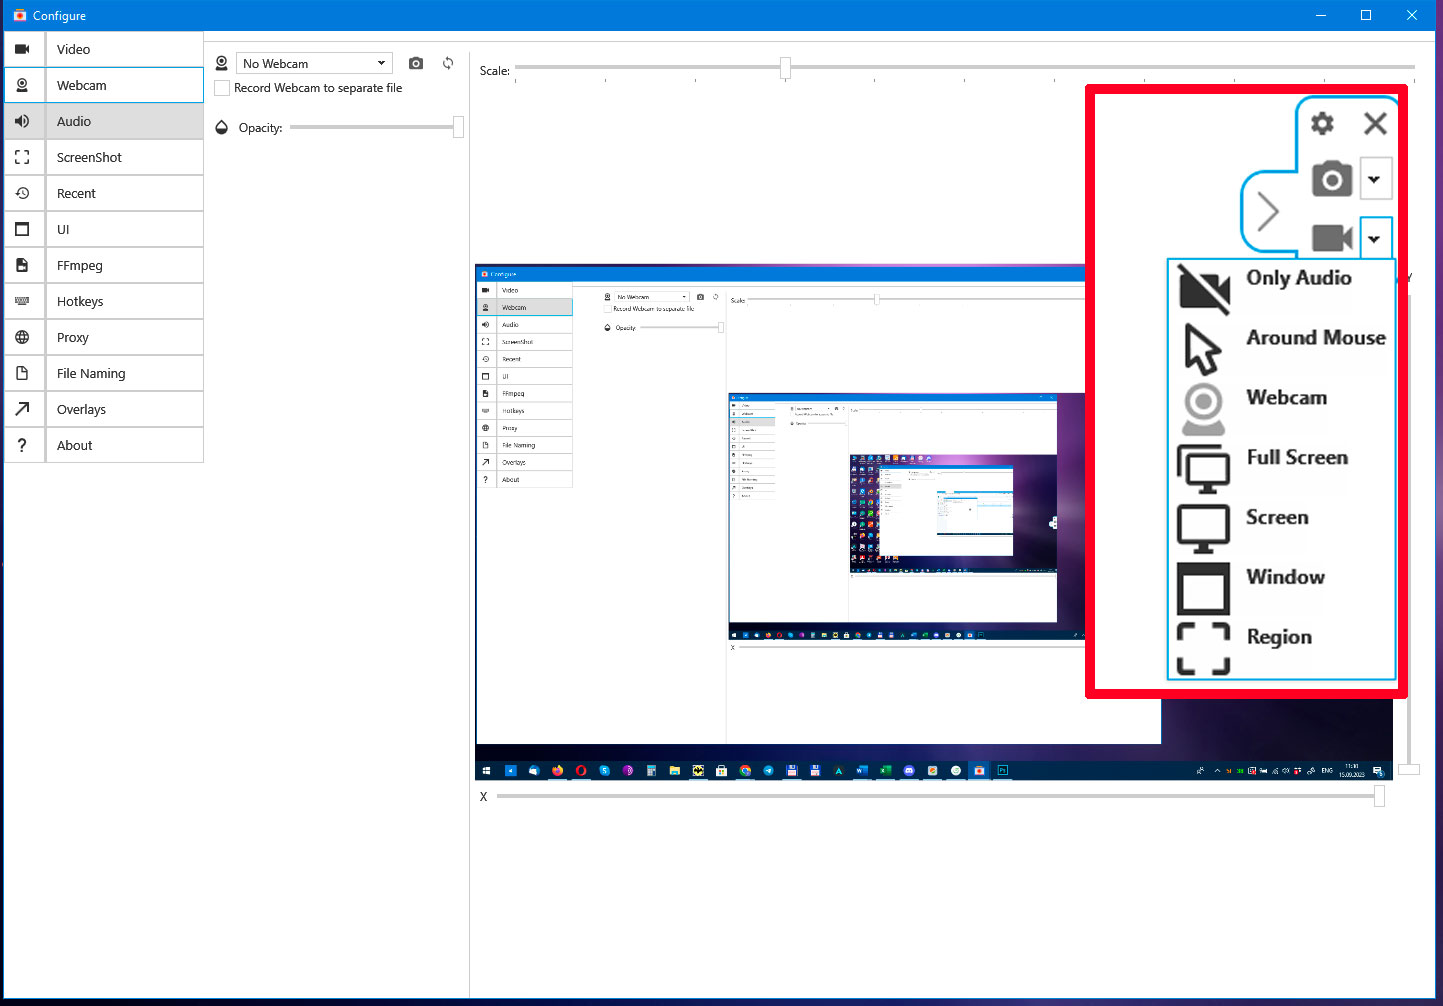Go to the FFmpeg tab
Viewport: 1443px width, 1006px height.
(104, 265)
